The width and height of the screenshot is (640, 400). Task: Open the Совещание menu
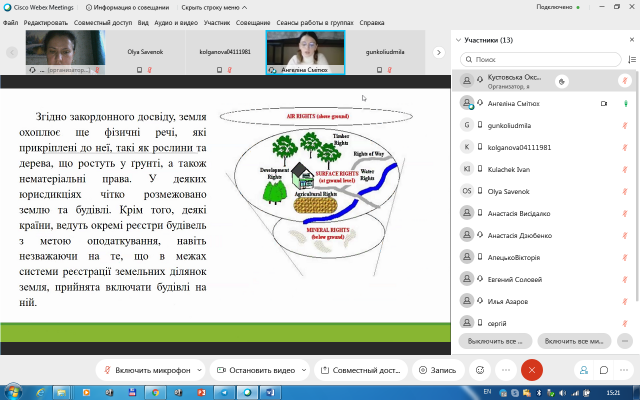pos(252,22)
